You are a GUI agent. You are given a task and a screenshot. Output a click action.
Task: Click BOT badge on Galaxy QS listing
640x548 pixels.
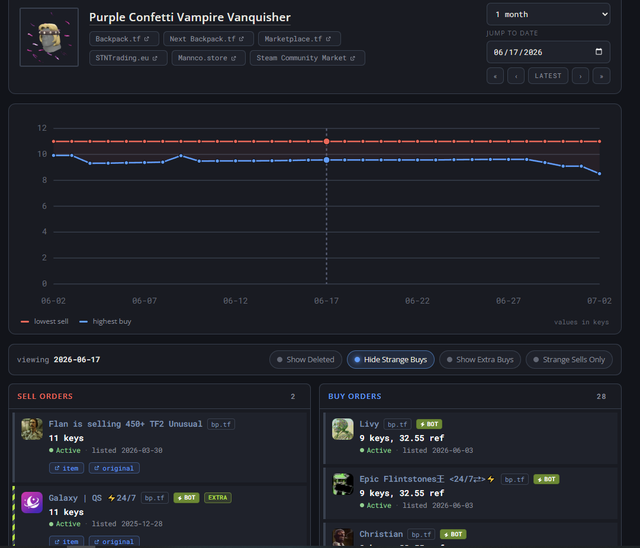click(x=186, y=498)
